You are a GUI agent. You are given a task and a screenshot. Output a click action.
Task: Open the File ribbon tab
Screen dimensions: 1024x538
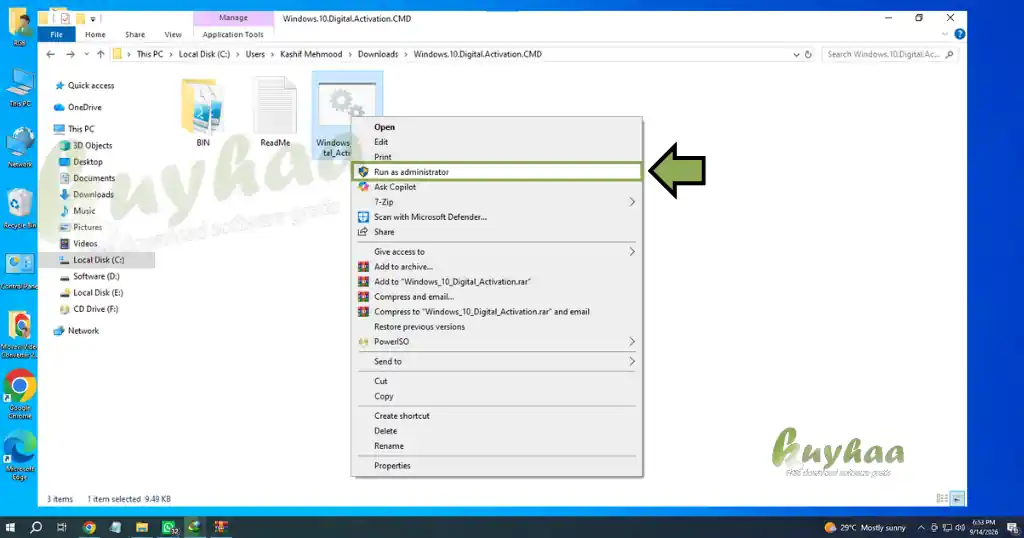(57, 35)
